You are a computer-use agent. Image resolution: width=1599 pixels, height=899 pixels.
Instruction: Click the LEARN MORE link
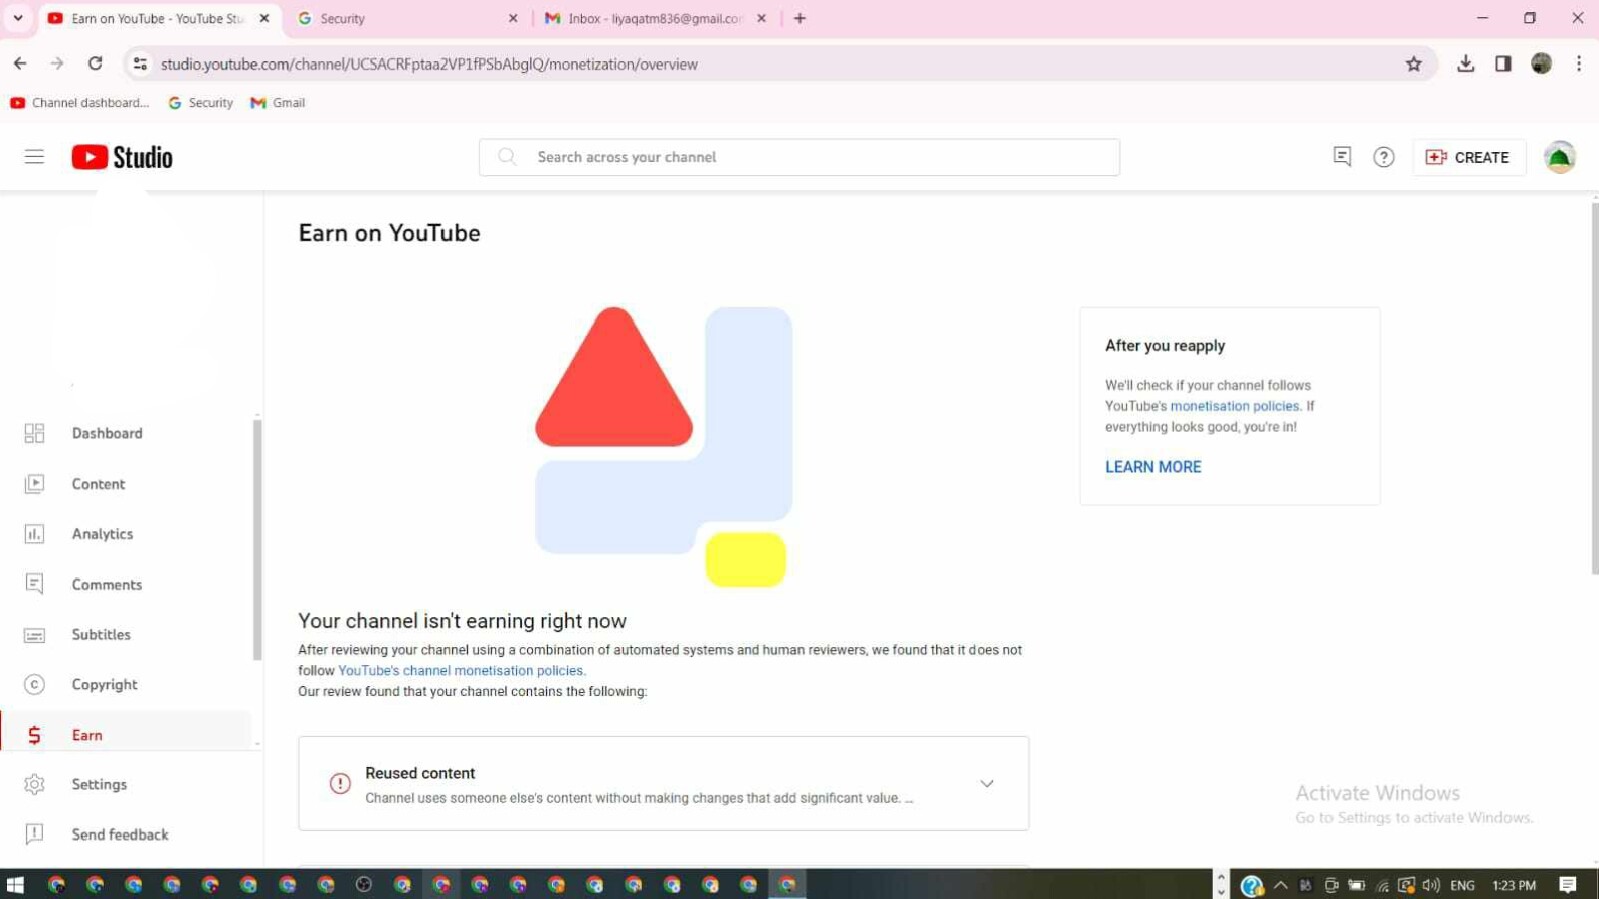[1152, 467]
